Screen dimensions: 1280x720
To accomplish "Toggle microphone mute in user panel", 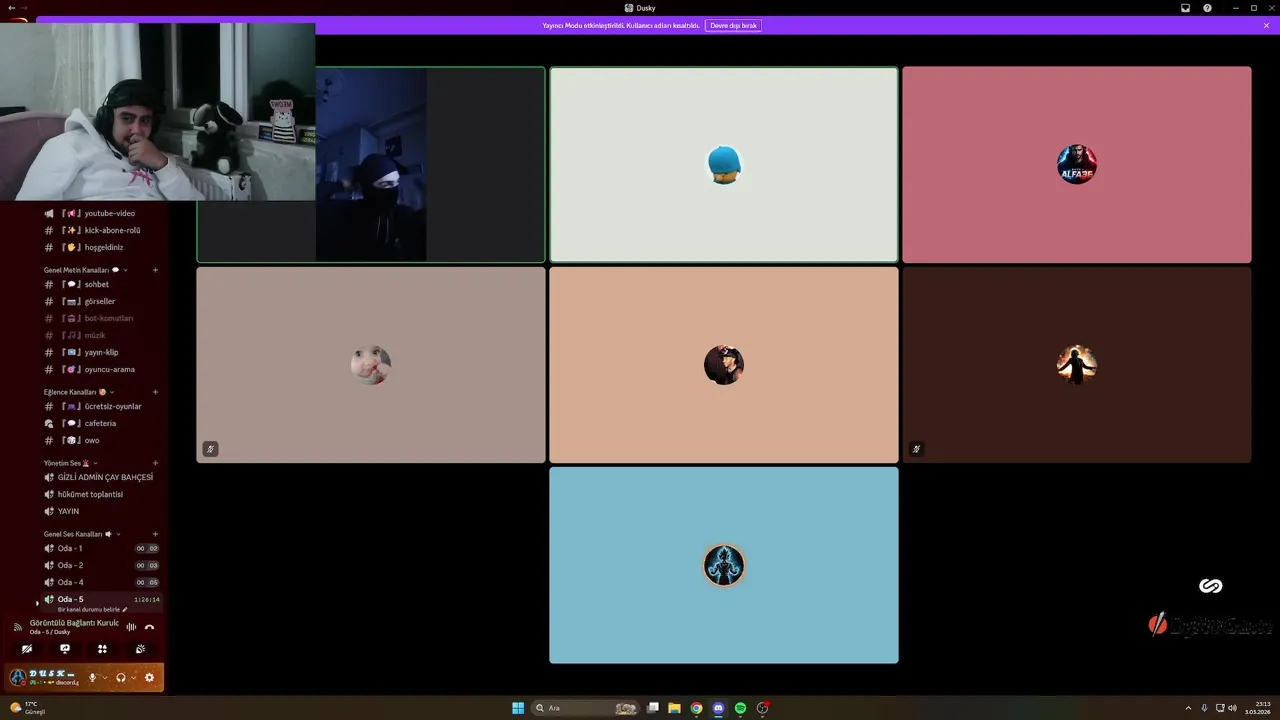I will [93, 677].
